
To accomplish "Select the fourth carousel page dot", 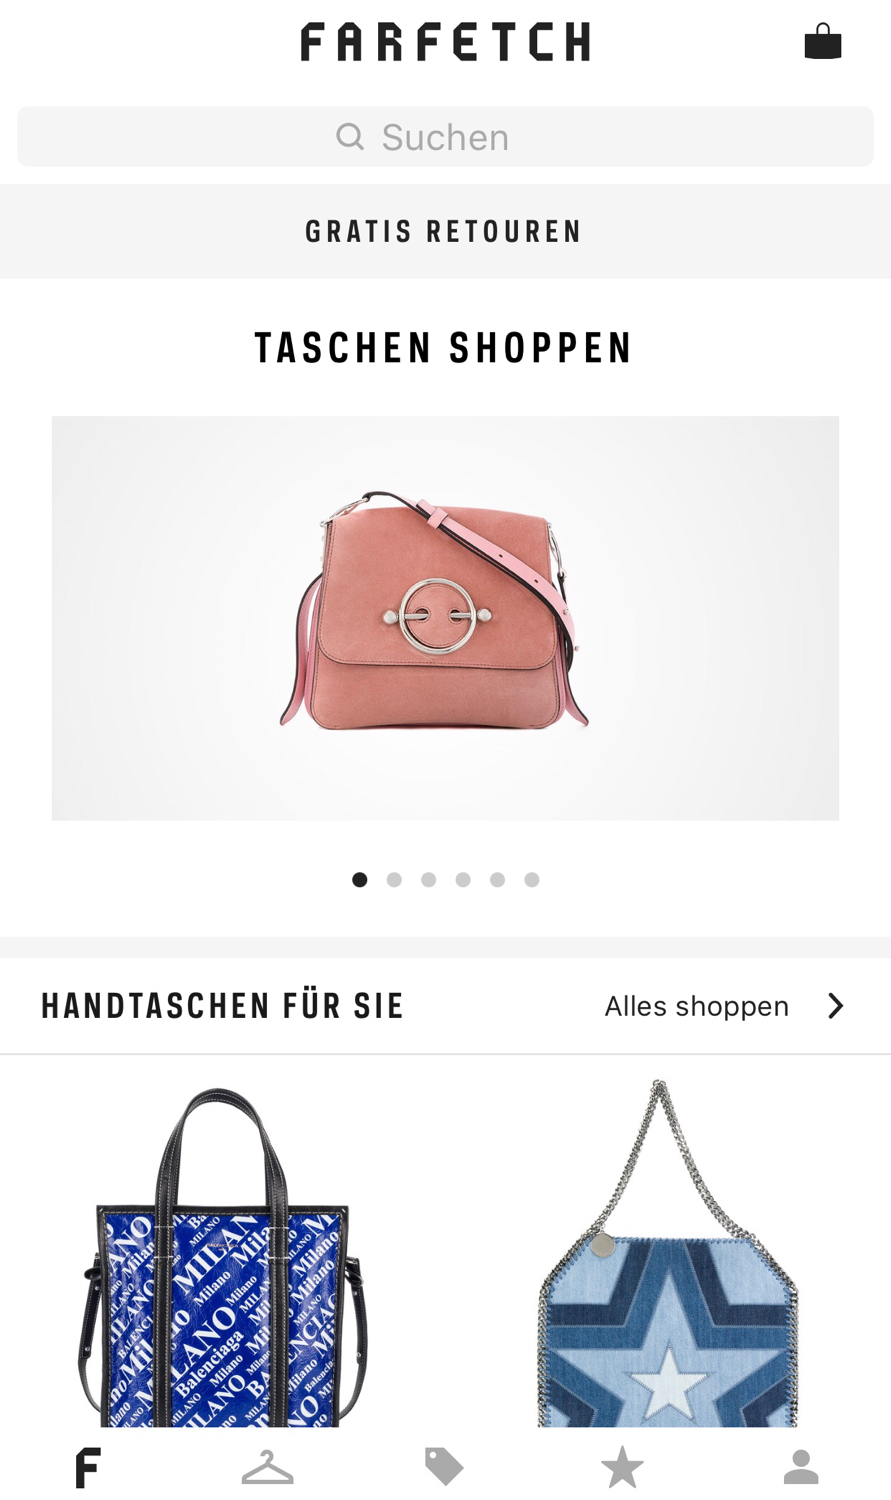I will [x=463, y=880].
